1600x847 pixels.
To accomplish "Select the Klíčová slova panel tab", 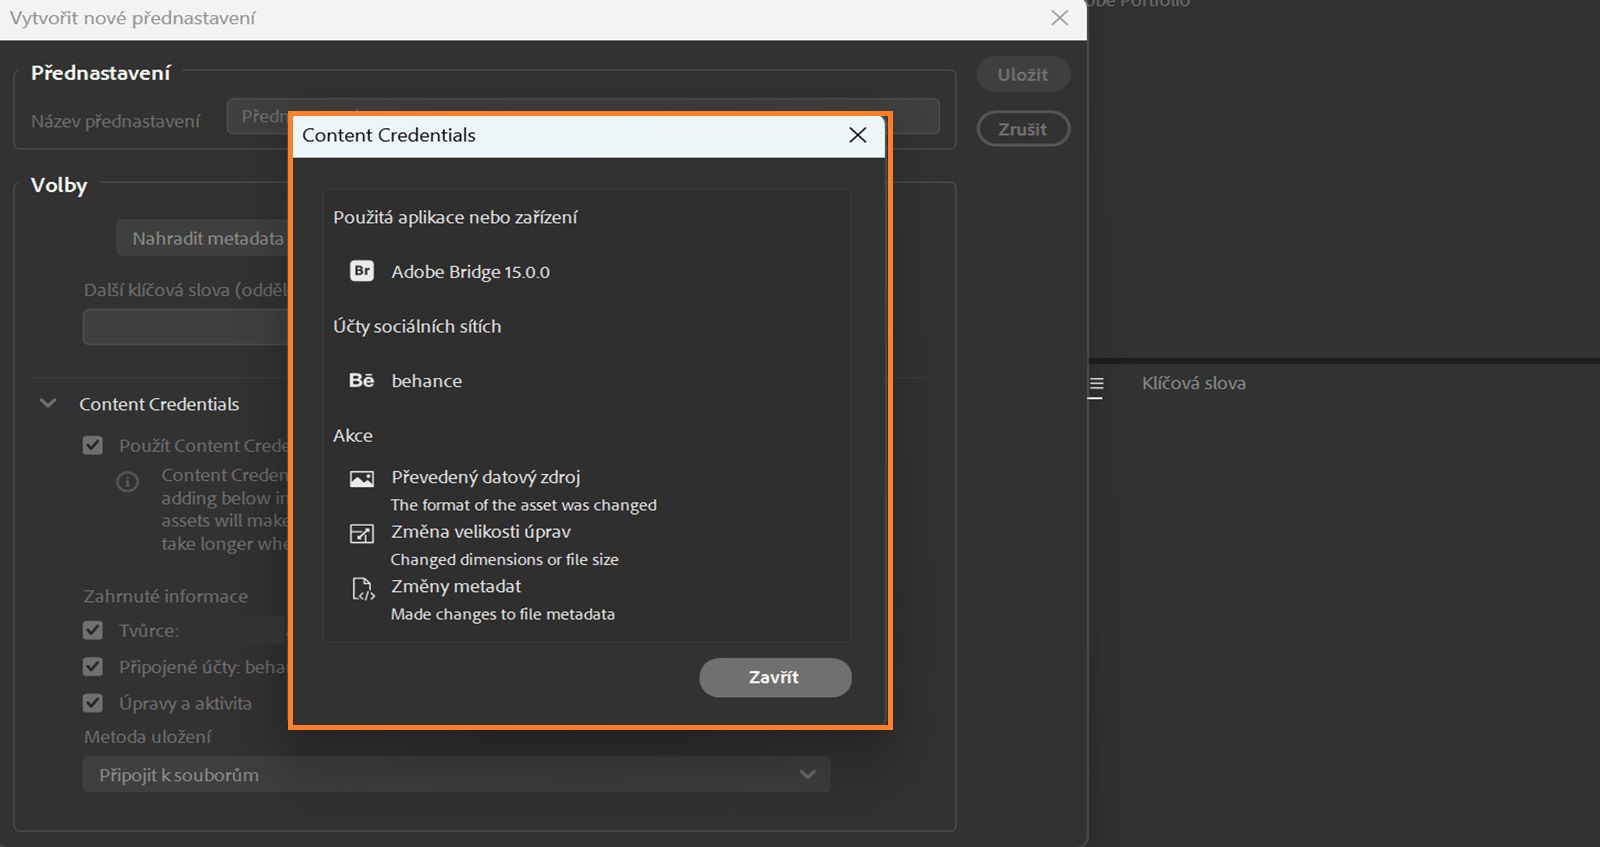I will [1194, 383].
